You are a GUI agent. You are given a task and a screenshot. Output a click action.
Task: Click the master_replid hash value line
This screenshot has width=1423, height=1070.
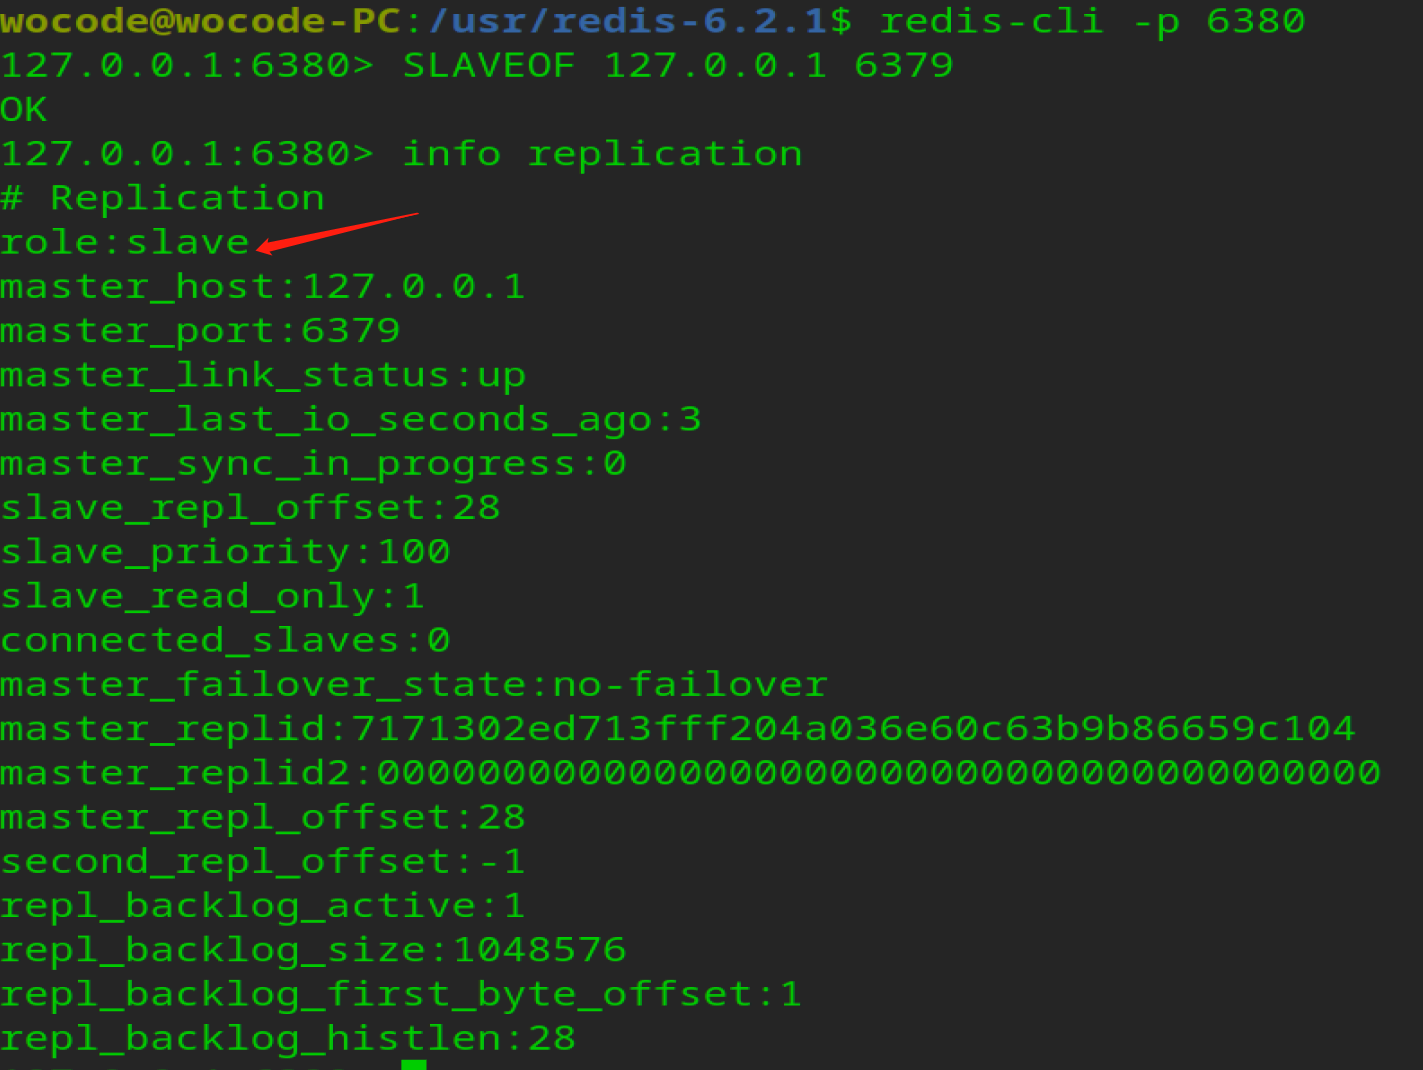[677, 729]
